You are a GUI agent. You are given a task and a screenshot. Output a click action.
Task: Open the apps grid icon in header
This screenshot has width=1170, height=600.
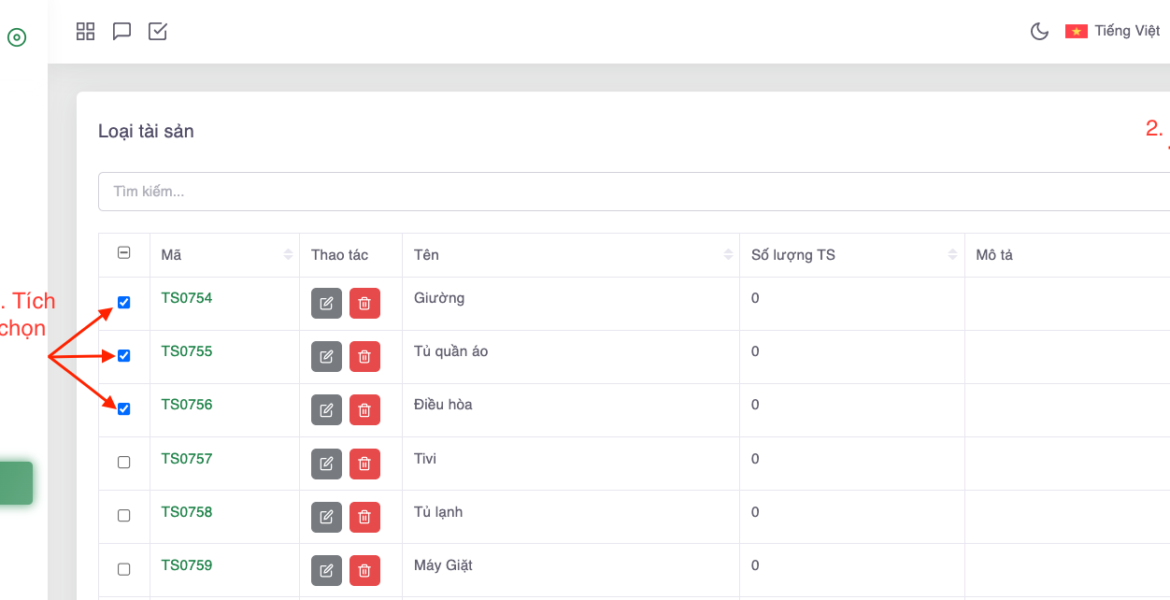(86, 31)
